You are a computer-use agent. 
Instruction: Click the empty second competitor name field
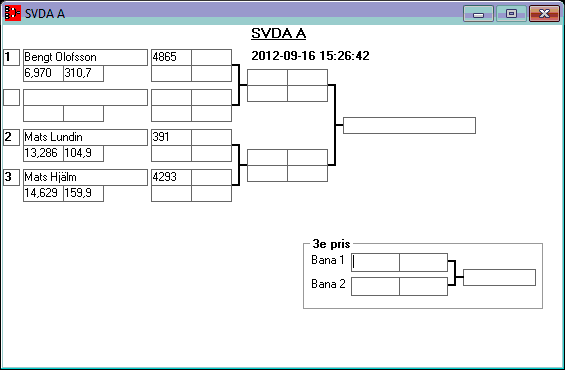(85, 97)
